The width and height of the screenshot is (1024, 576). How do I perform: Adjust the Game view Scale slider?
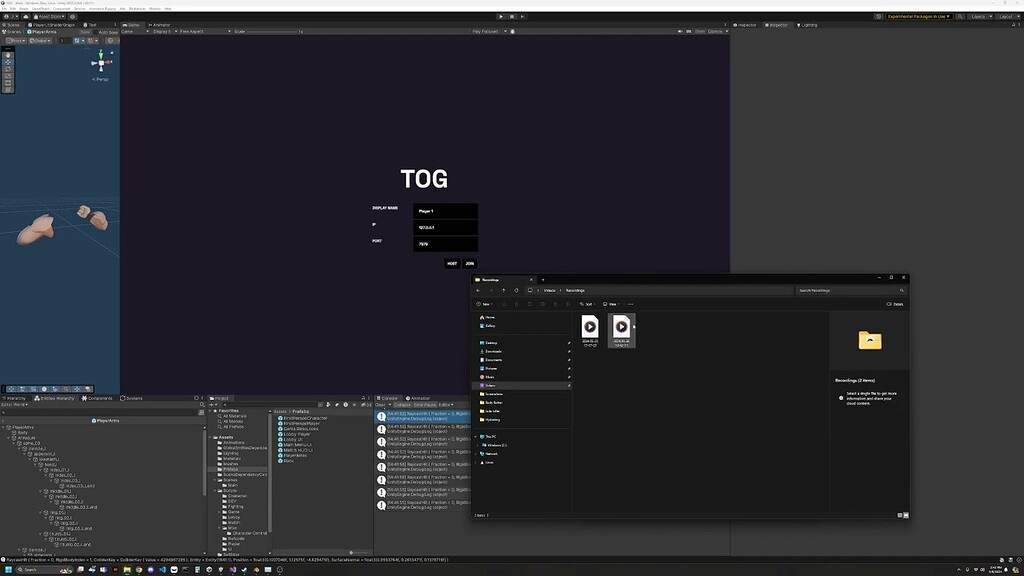[x=273, y=31]
